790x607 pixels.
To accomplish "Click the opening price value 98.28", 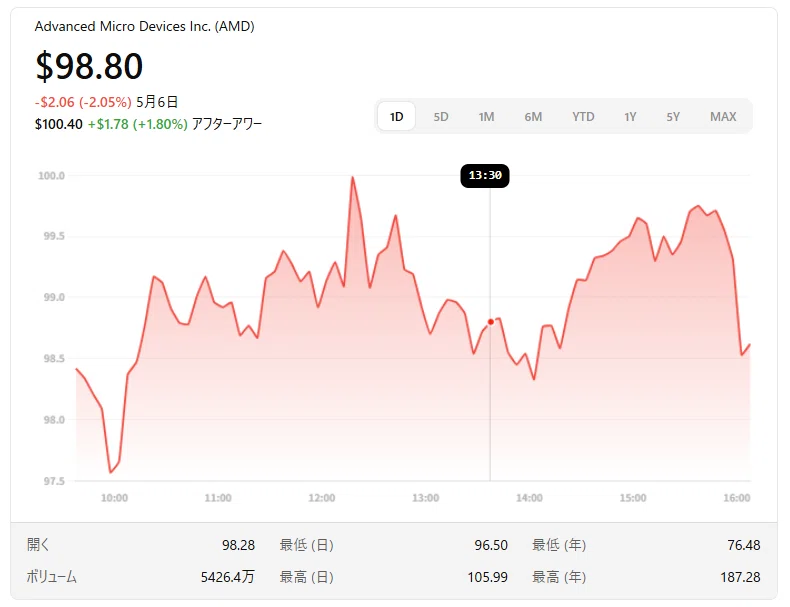I will 238,545.
